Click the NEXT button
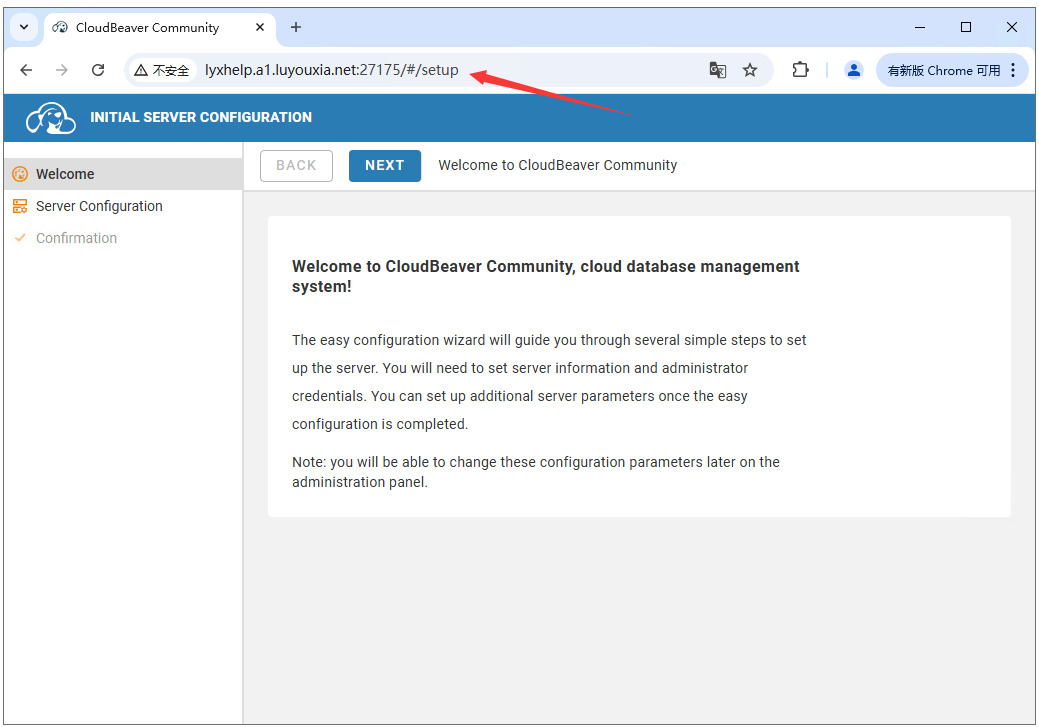Image resolution: width=1039 pixels, height=727 pixels. click(x=385, y=166)
